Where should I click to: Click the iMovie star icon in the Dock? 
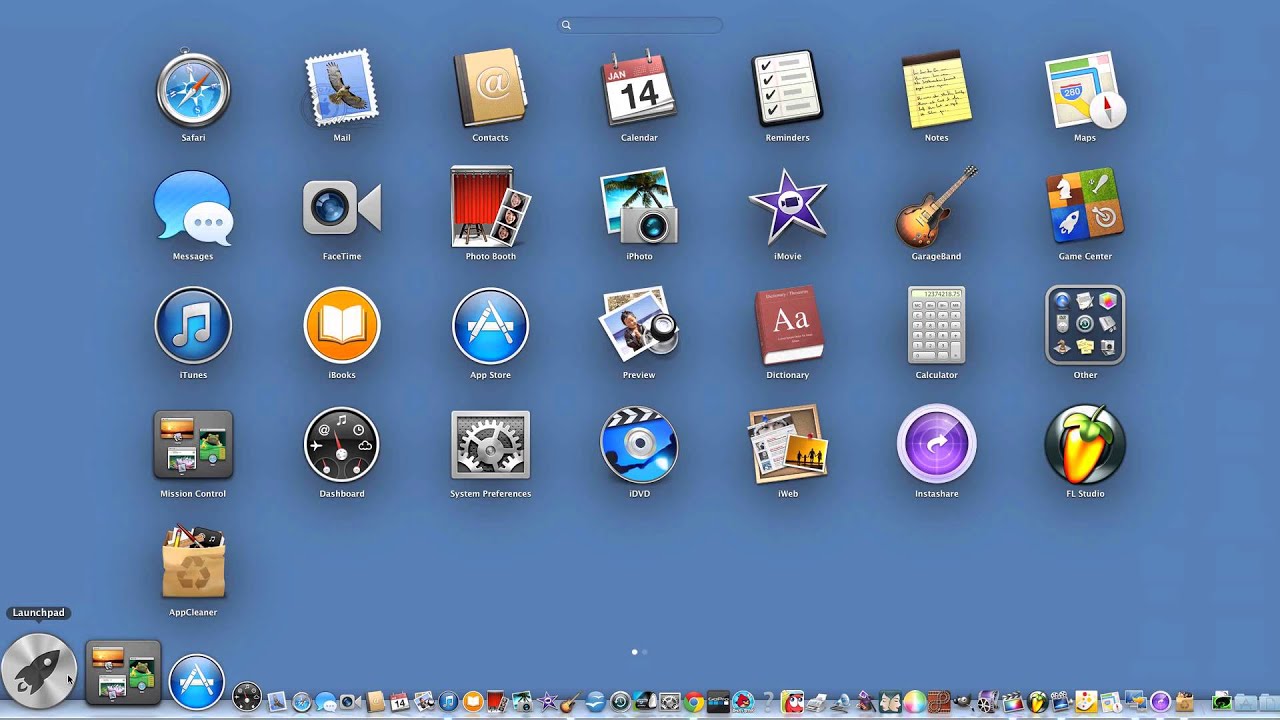pyautogui.click(x=547, y=702)
